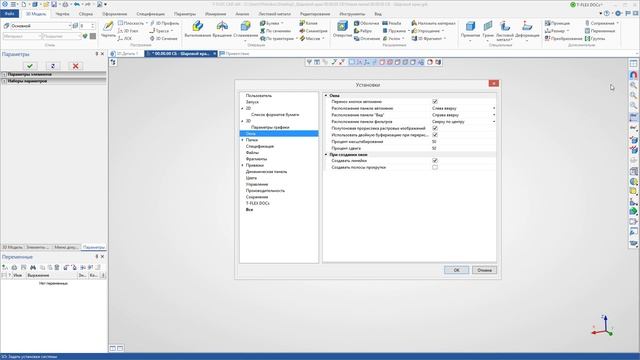Click the Выталкивание (Extrude) tool icon
The height and width of the screenshot is (360, 640).
coord(198,27)
